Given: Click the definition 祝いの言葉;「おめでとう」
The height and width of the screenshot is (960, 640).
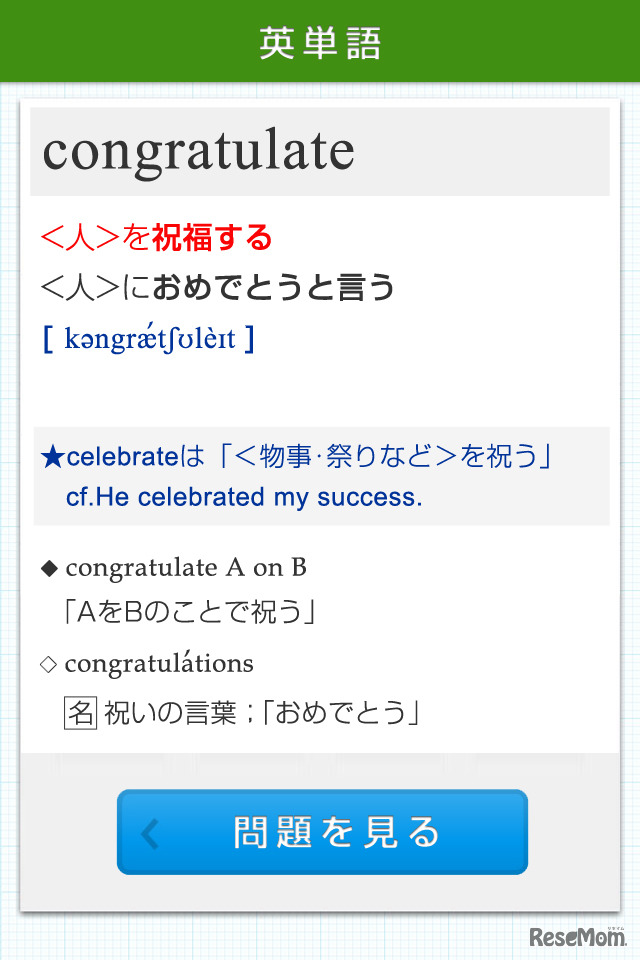Looking at the screenshot, I should click(x=261, y=713).
